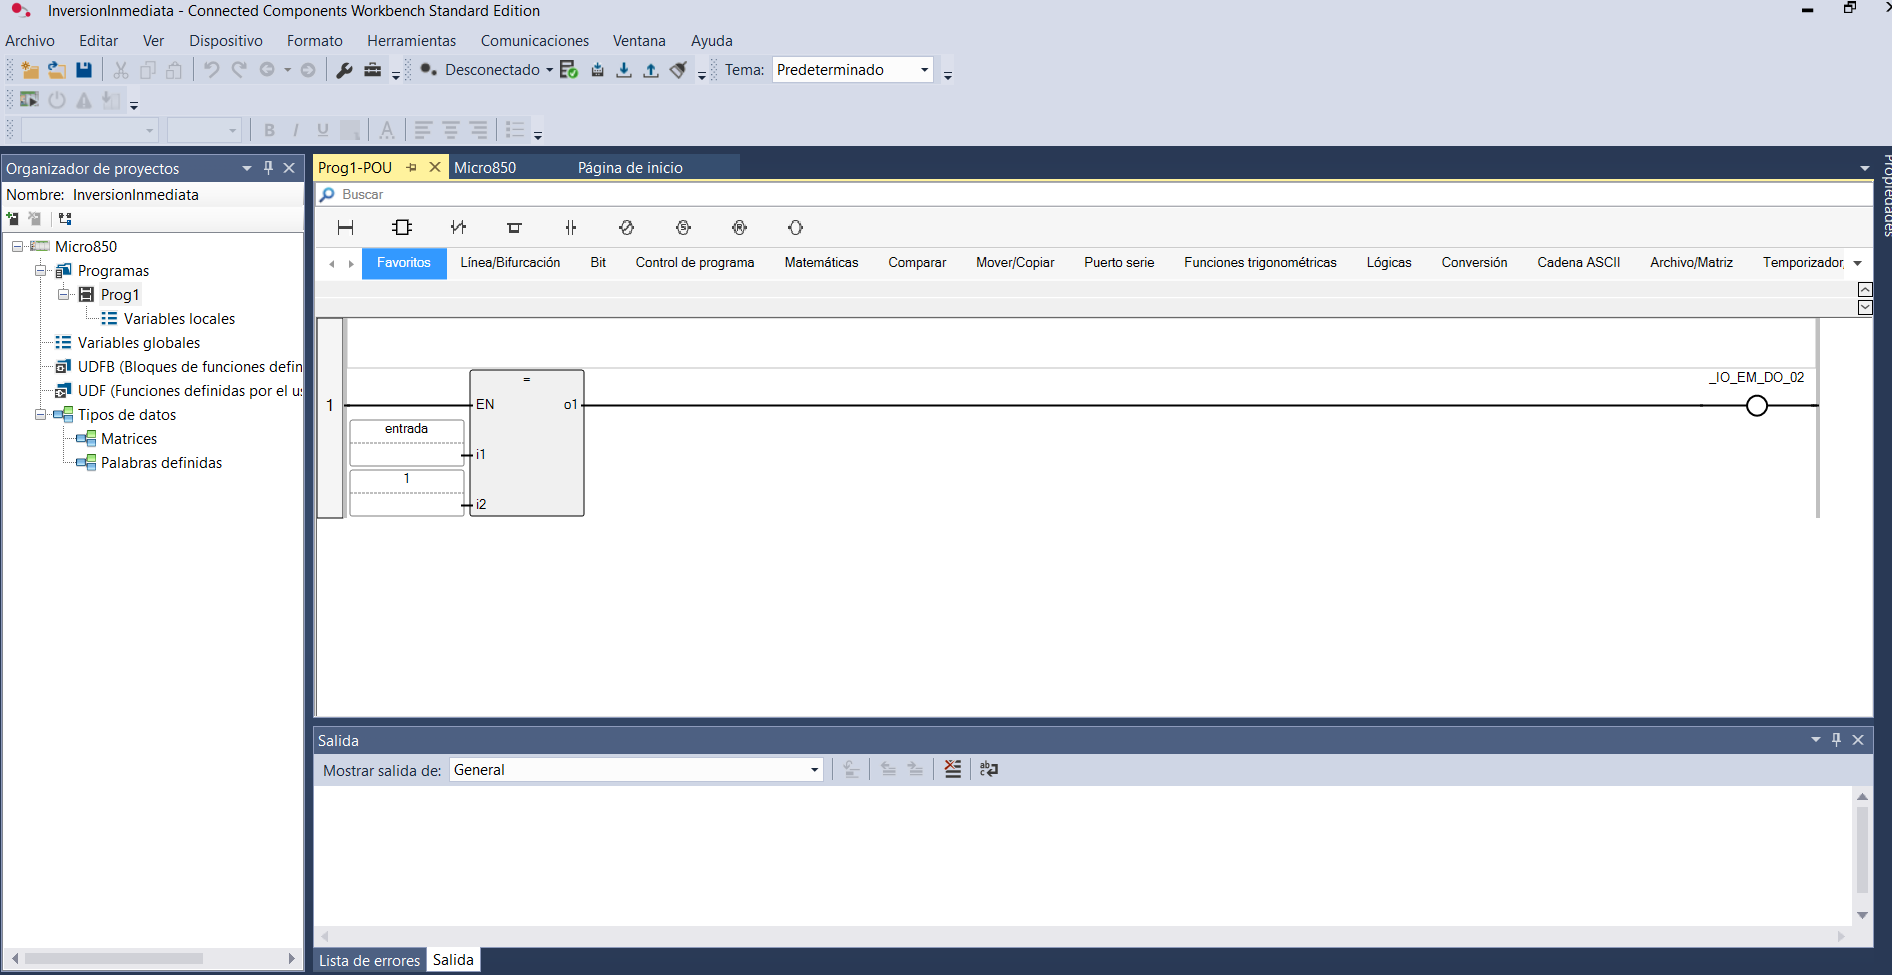Toggle pin on Organizador de proyectos panel
Screen dimensions: 1892x975
click(x=268, y=168)
